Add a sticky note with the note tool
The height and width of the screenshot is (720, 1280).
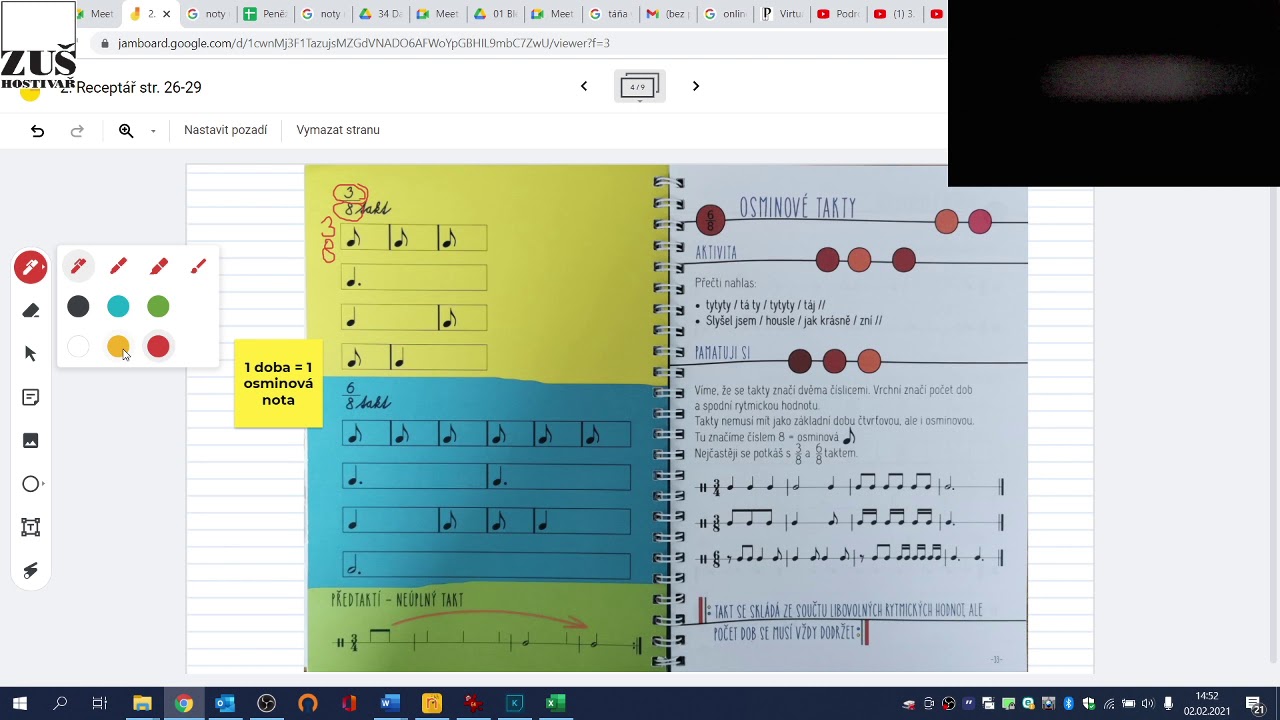(x=30, y=398)
